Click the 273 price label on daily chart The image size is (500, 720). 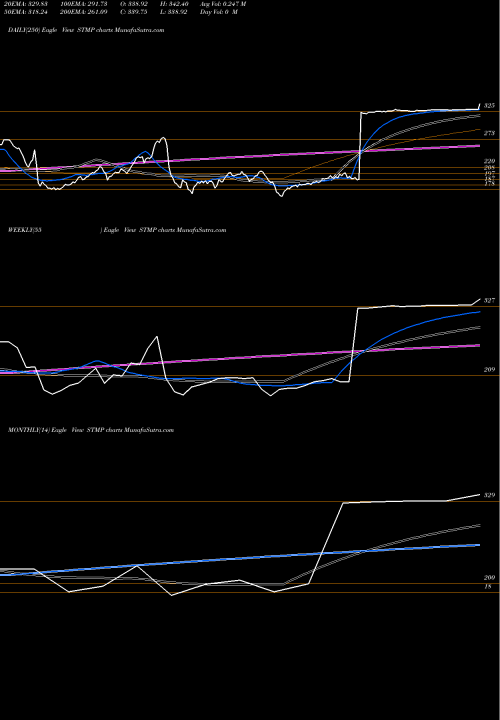489,134
